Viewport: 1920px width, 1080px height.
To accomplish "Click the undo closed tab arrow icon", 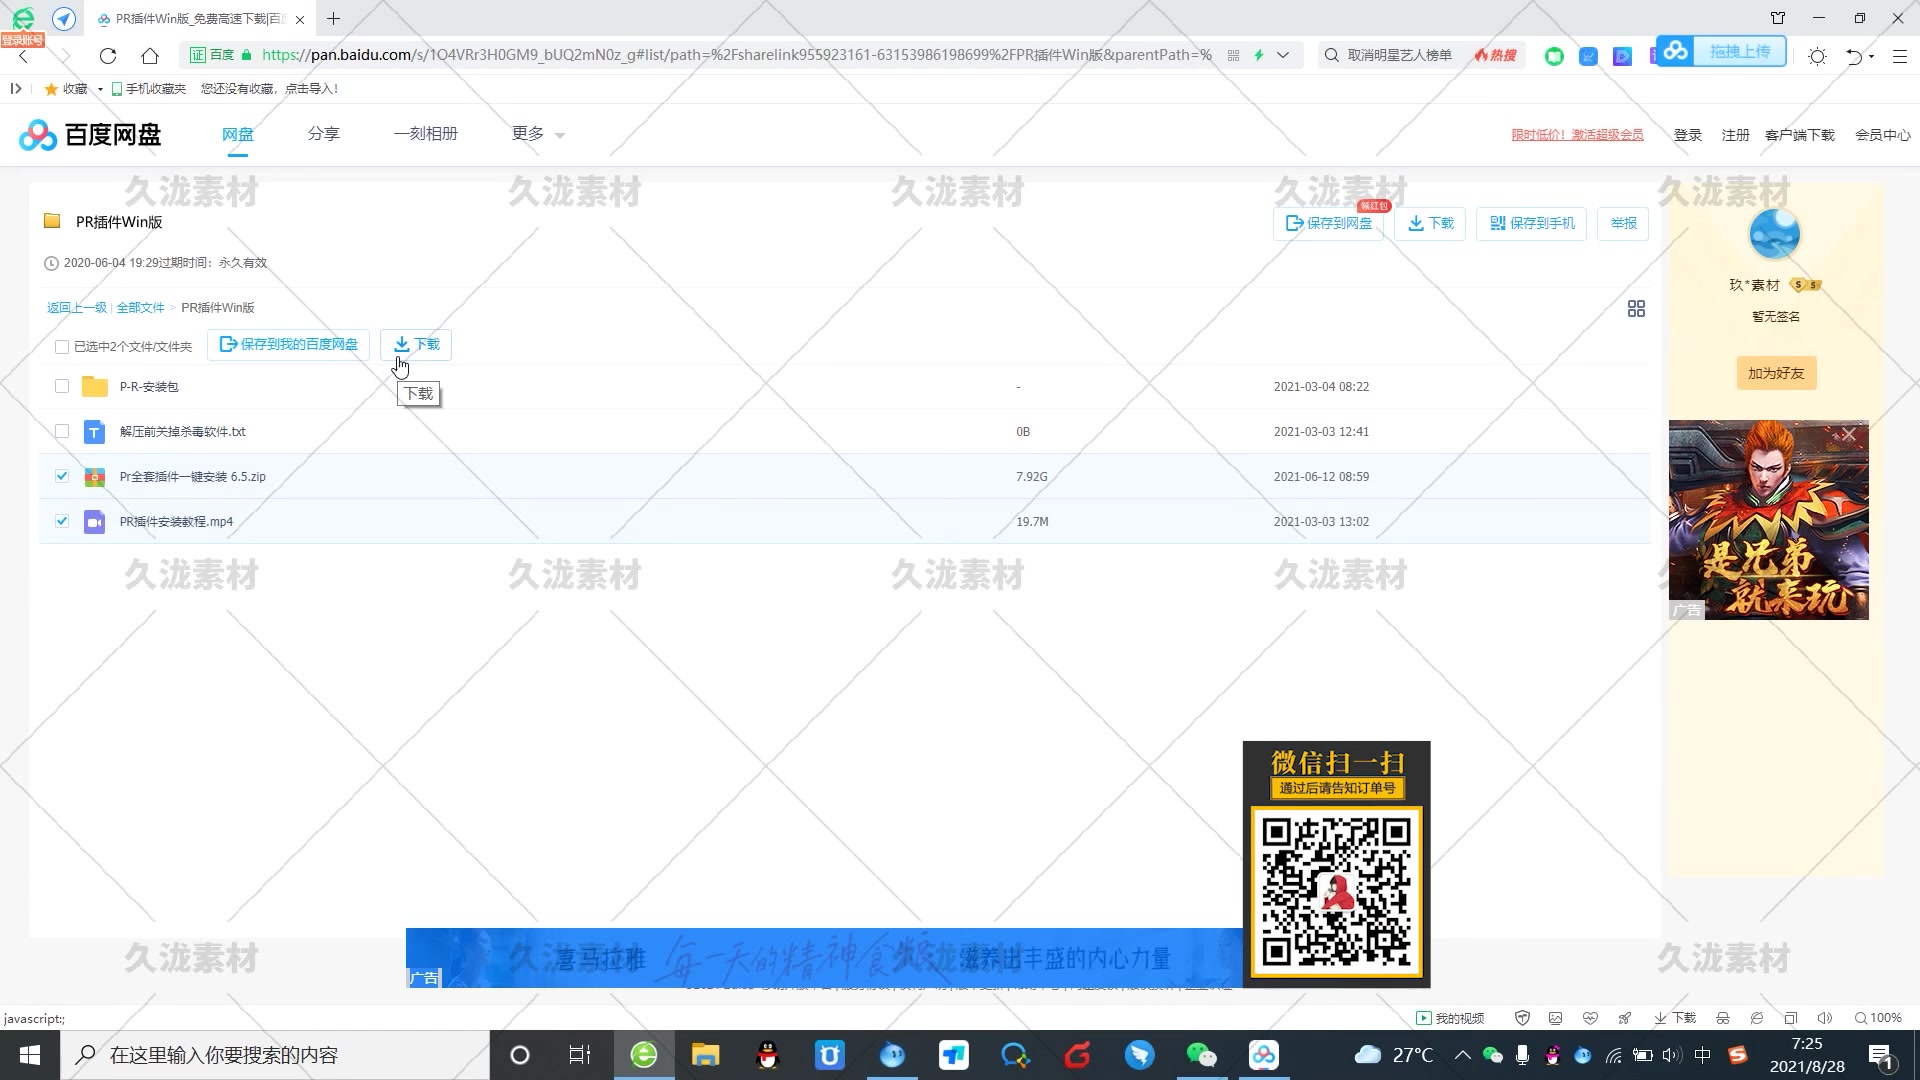I will tap(1853, 56).
